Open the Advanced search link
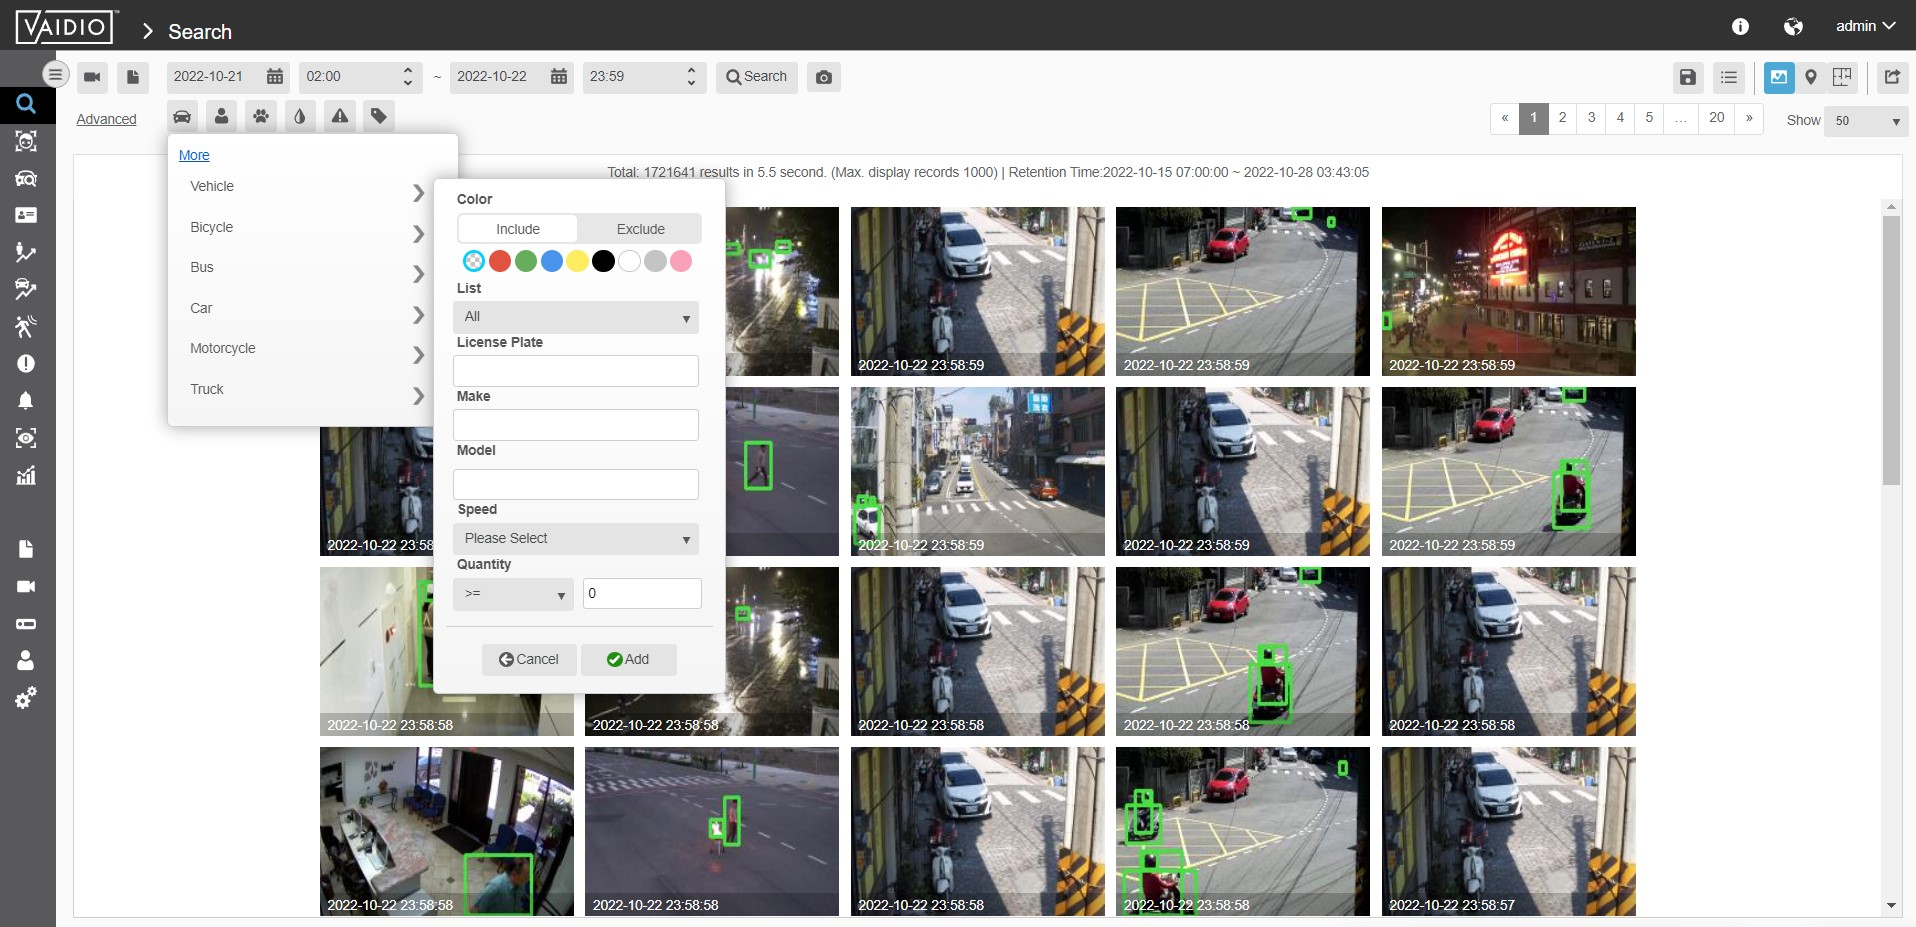 (106, 119)
